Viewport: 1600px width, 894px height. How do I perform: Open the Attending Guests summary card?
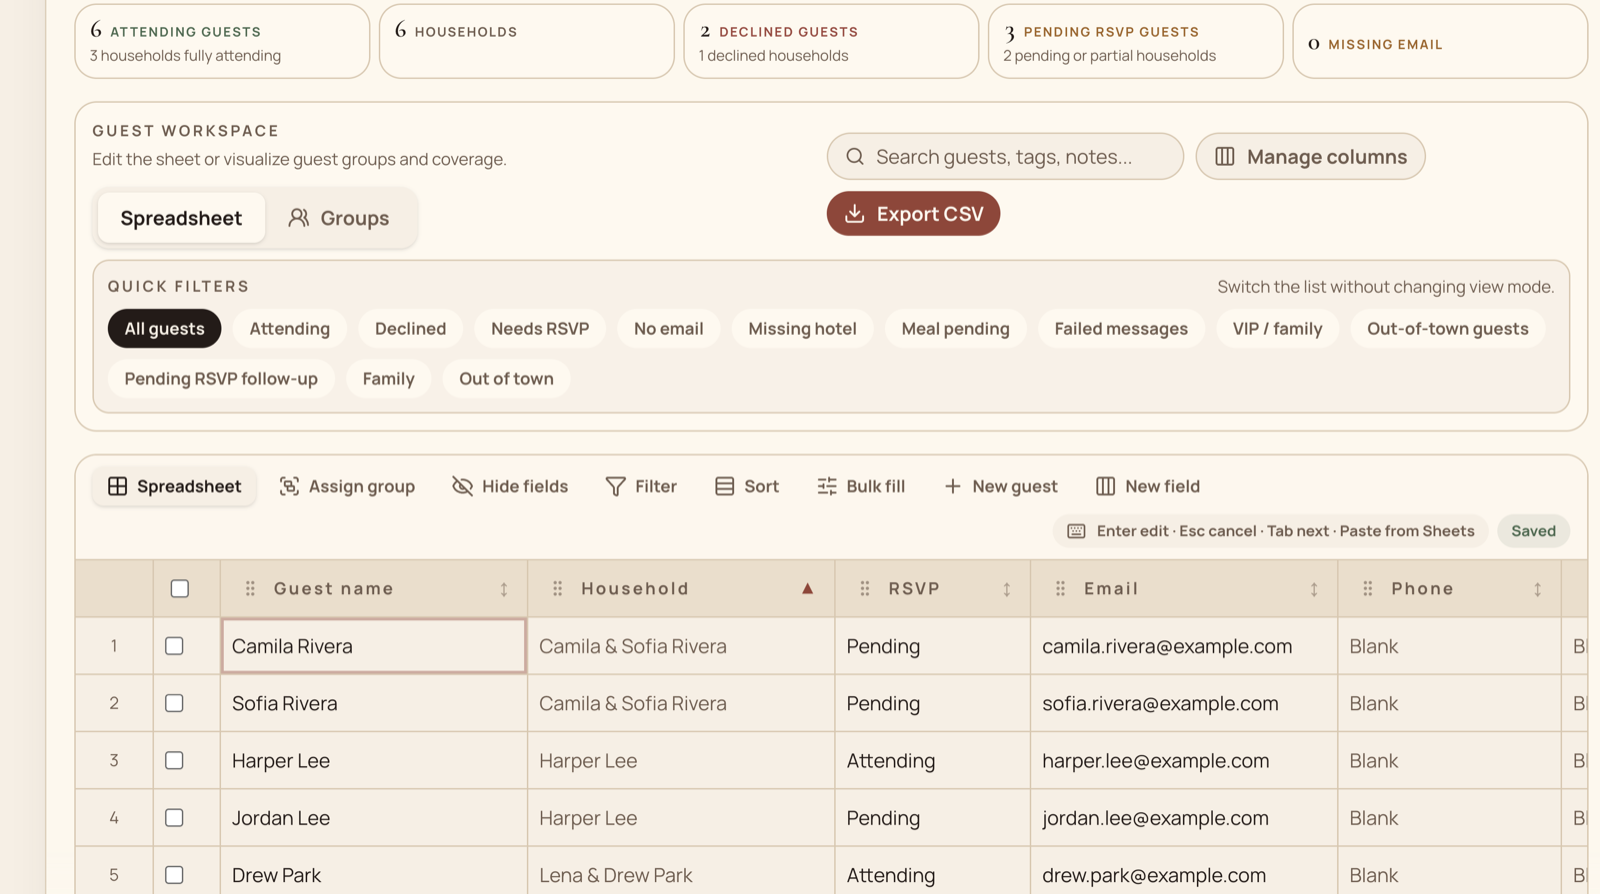point(222,42)
